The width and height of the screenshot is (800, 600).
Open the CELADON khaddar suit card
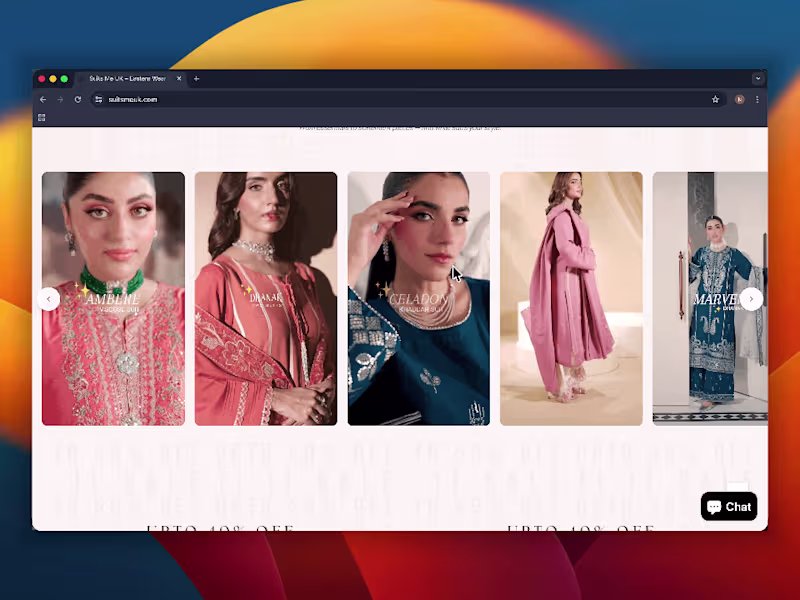coord(419,298)
